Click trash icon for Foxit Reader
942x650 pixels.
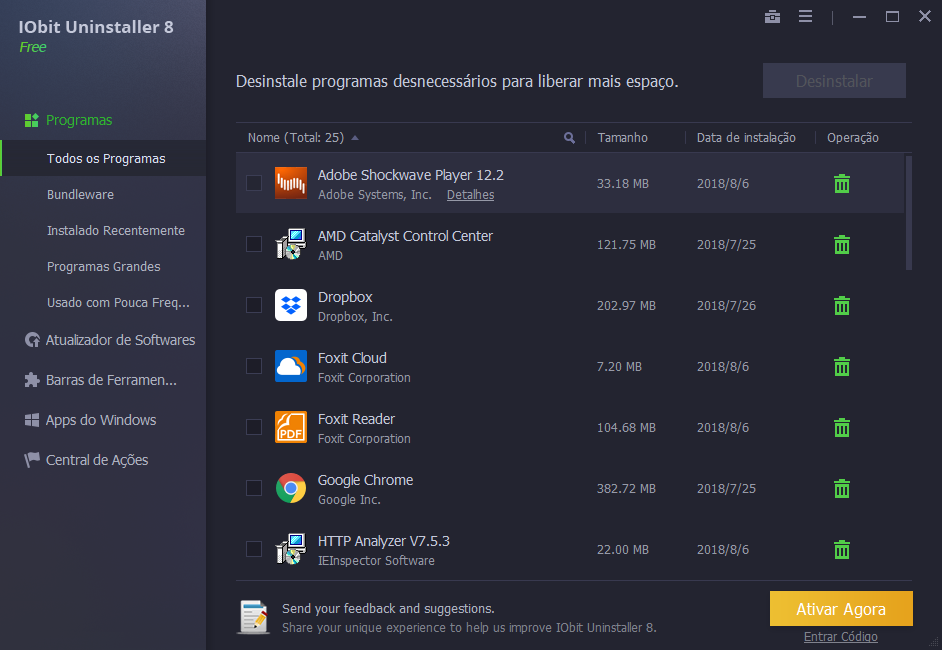pos(842,428)
